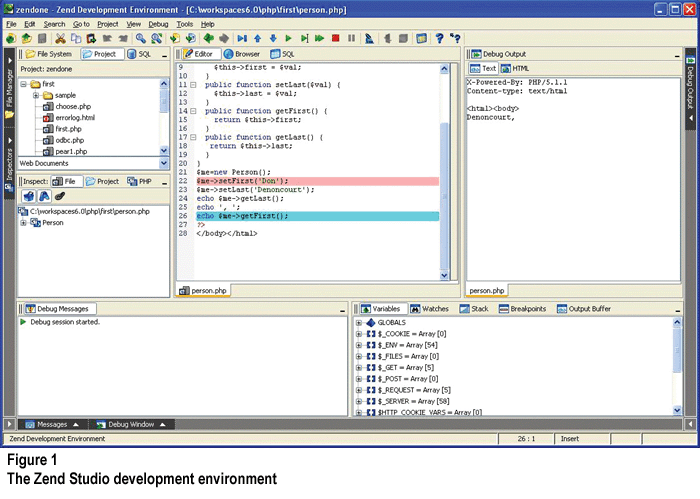Open the Watches tab
Image resolution: width=700 pixels, height=499 pixels.
429,309
